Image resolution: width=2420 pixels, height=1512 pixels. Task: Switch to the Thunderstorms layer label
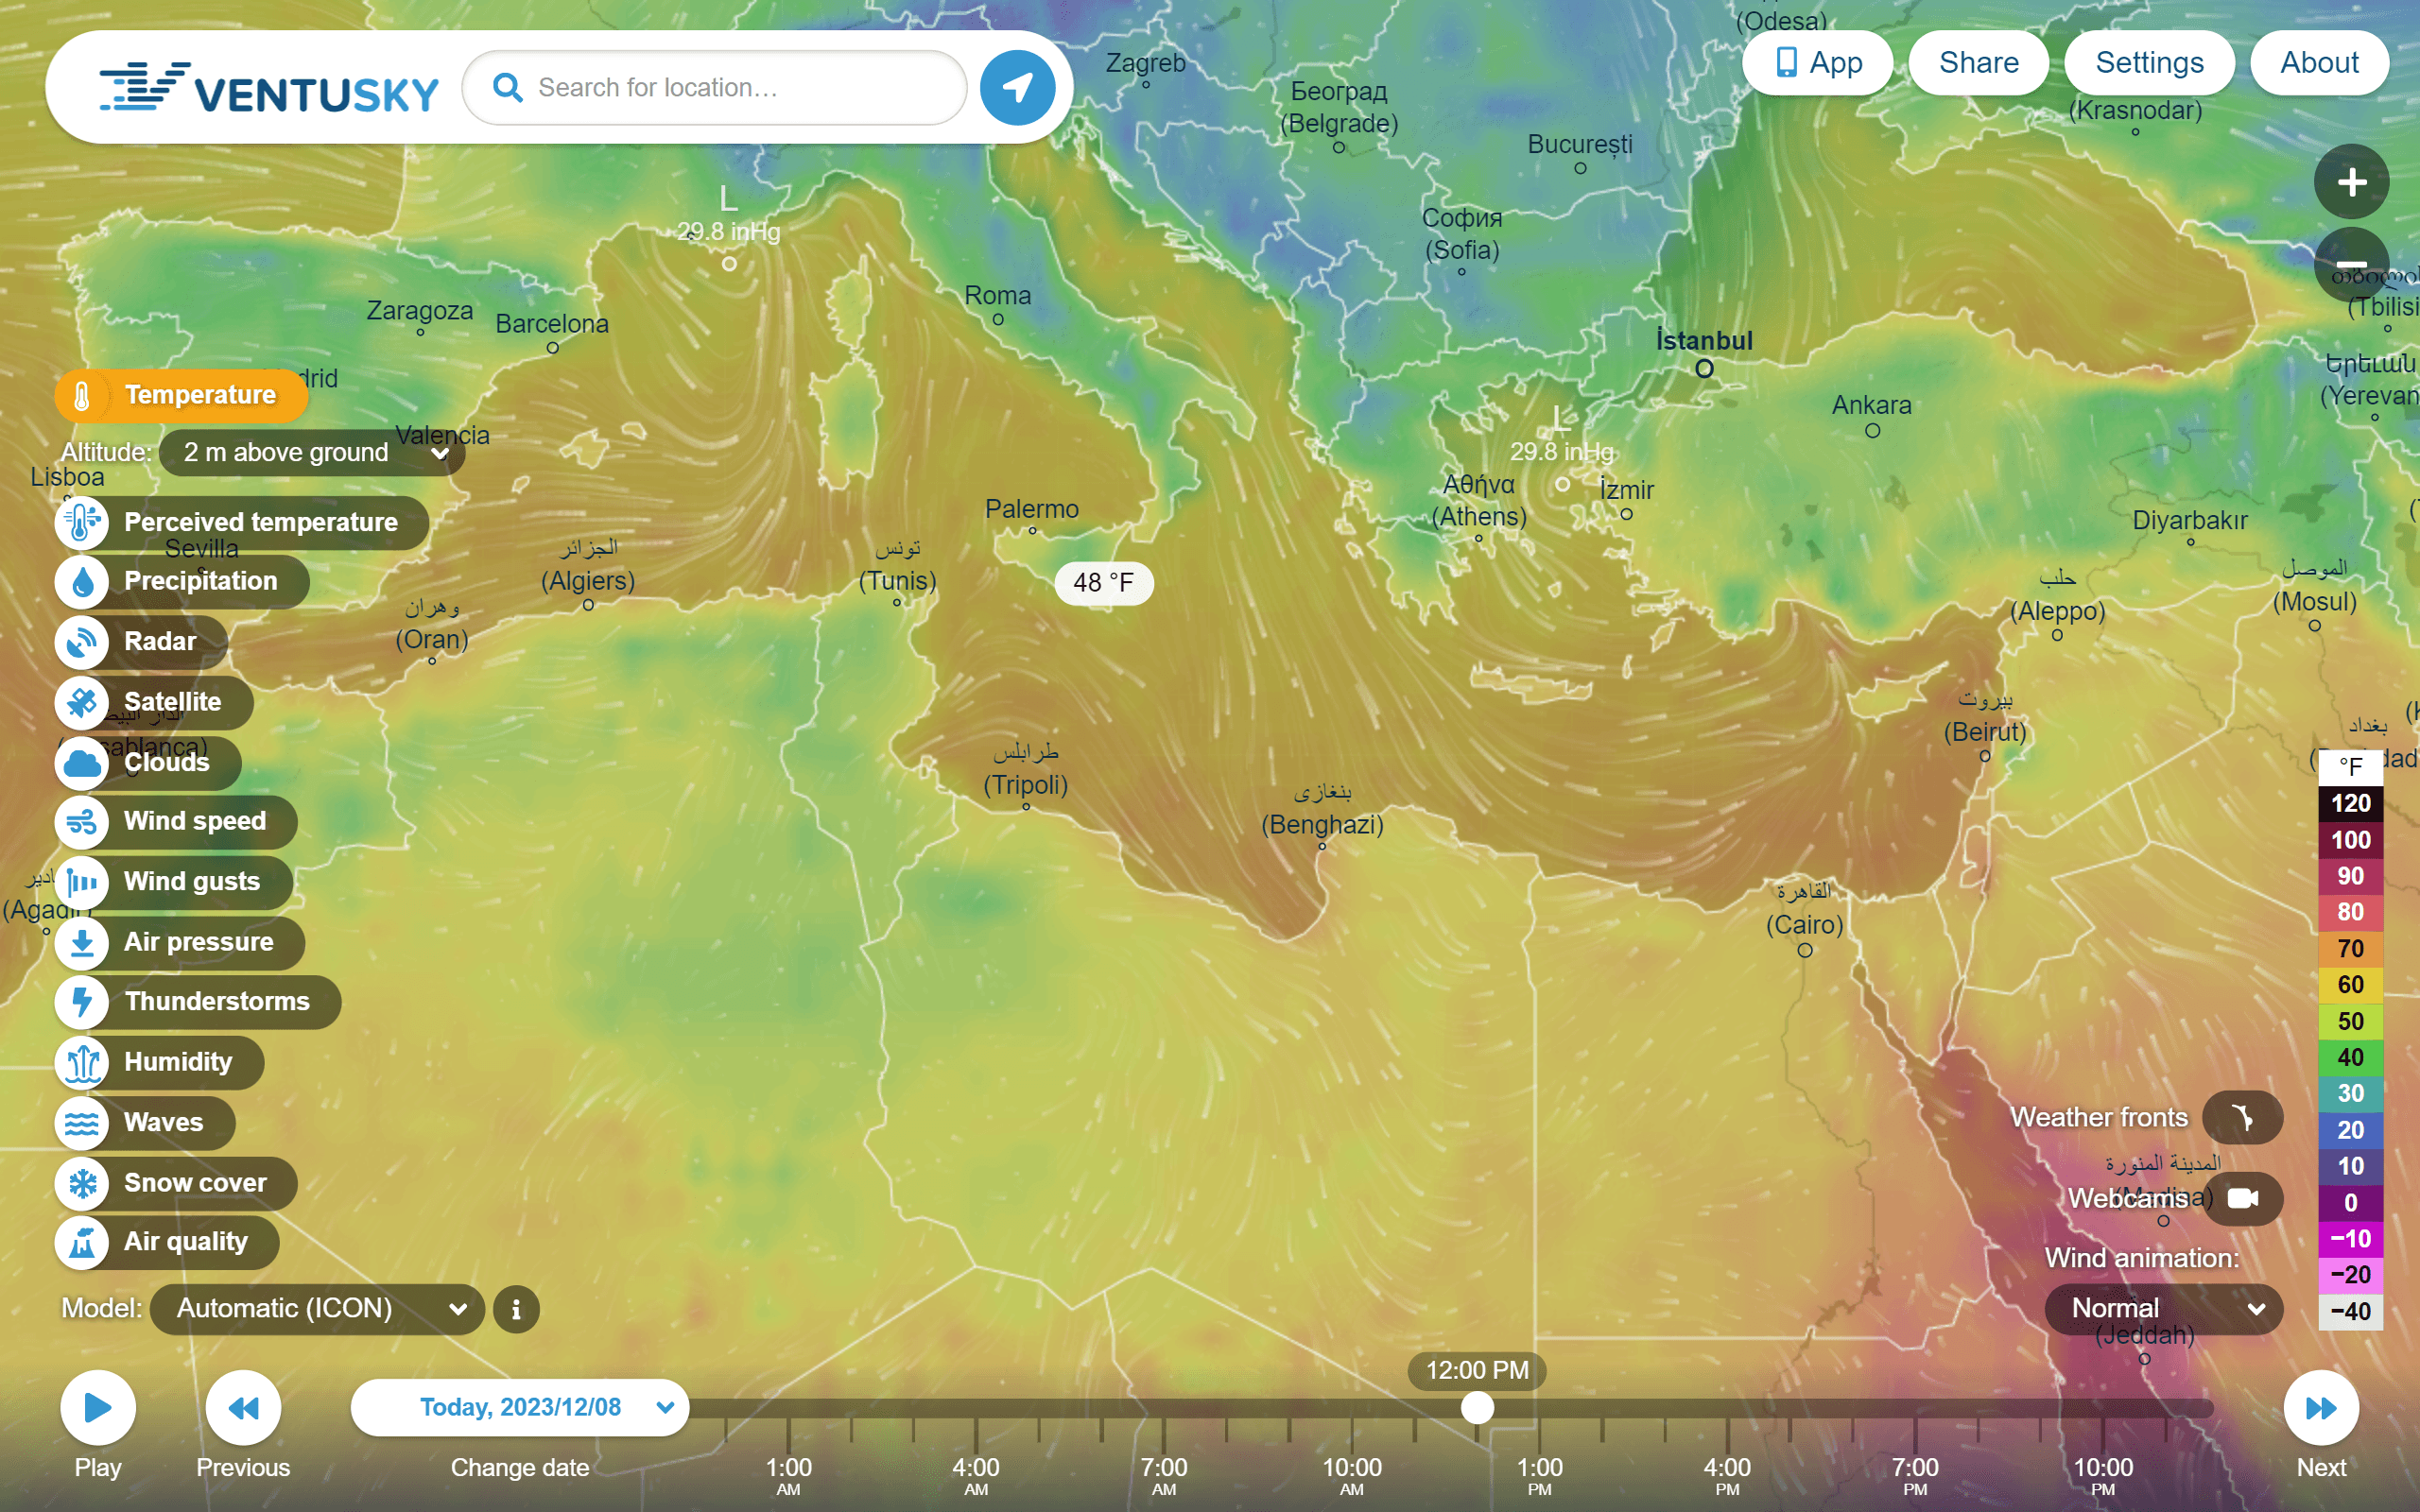click(x=217, y=1001)
